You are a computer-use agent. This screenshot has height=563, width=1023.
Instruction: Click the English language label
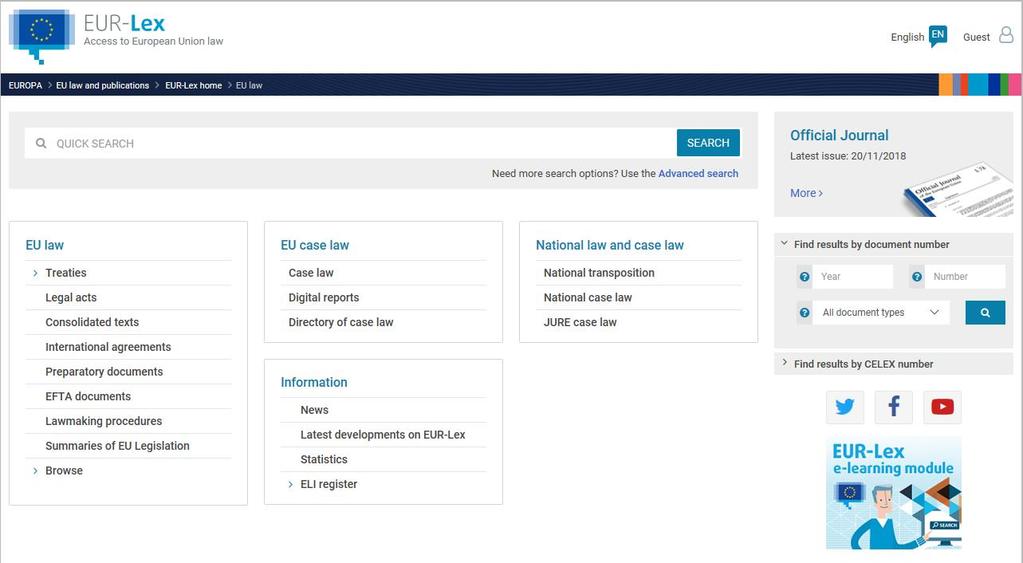(x=908, y=37)
